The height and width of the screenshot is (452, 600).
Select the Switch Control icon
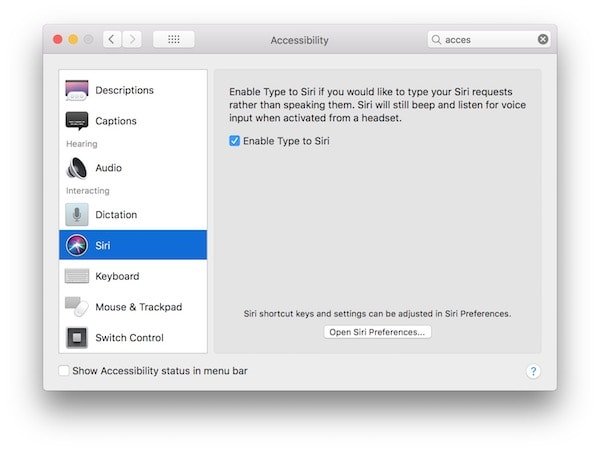(x=77, y=338)
